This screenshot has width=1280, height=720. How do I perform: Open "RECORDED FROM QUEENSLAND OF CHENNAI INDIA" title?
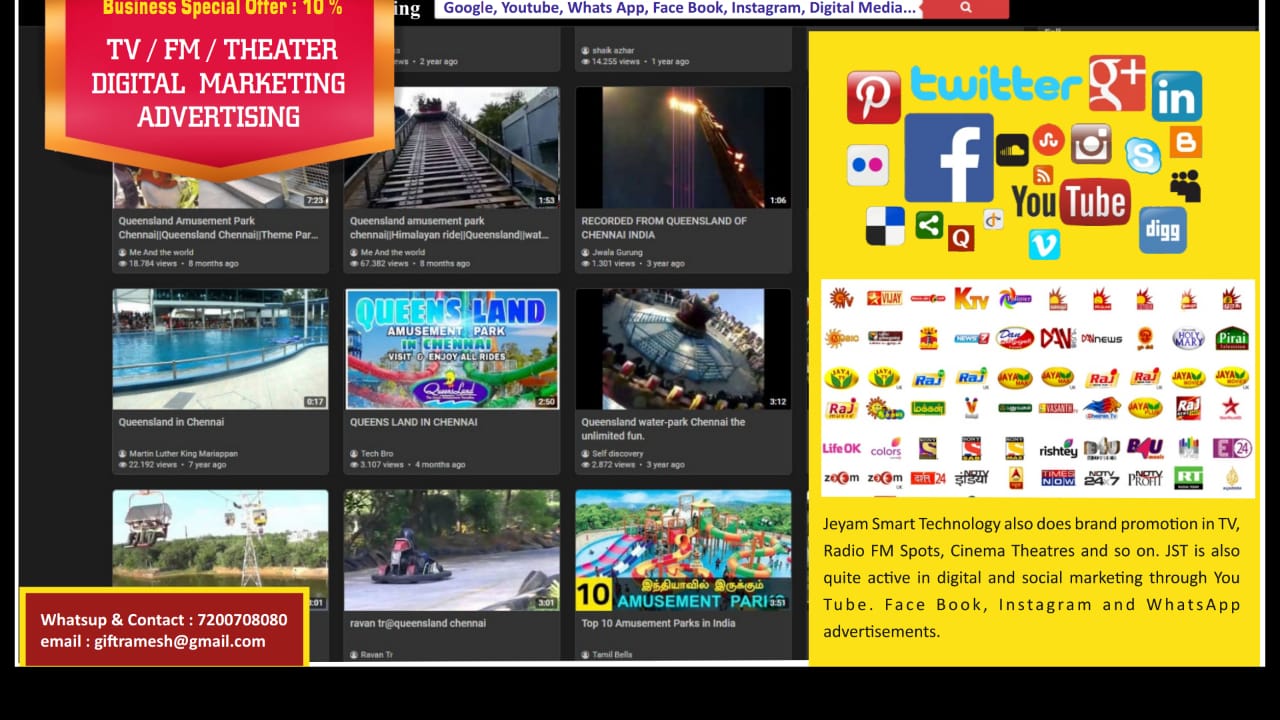(x=664, y=227)
